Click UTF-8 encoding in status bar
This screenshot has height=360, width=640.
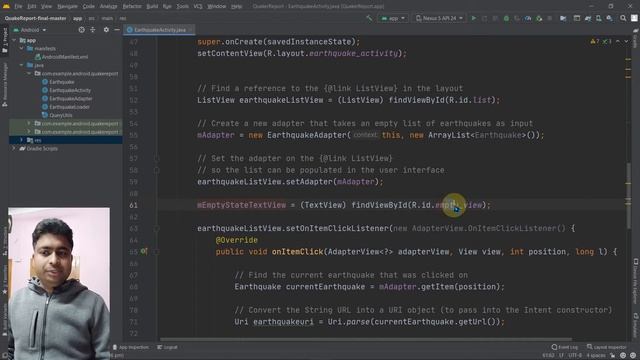click(x=576, y=356)
